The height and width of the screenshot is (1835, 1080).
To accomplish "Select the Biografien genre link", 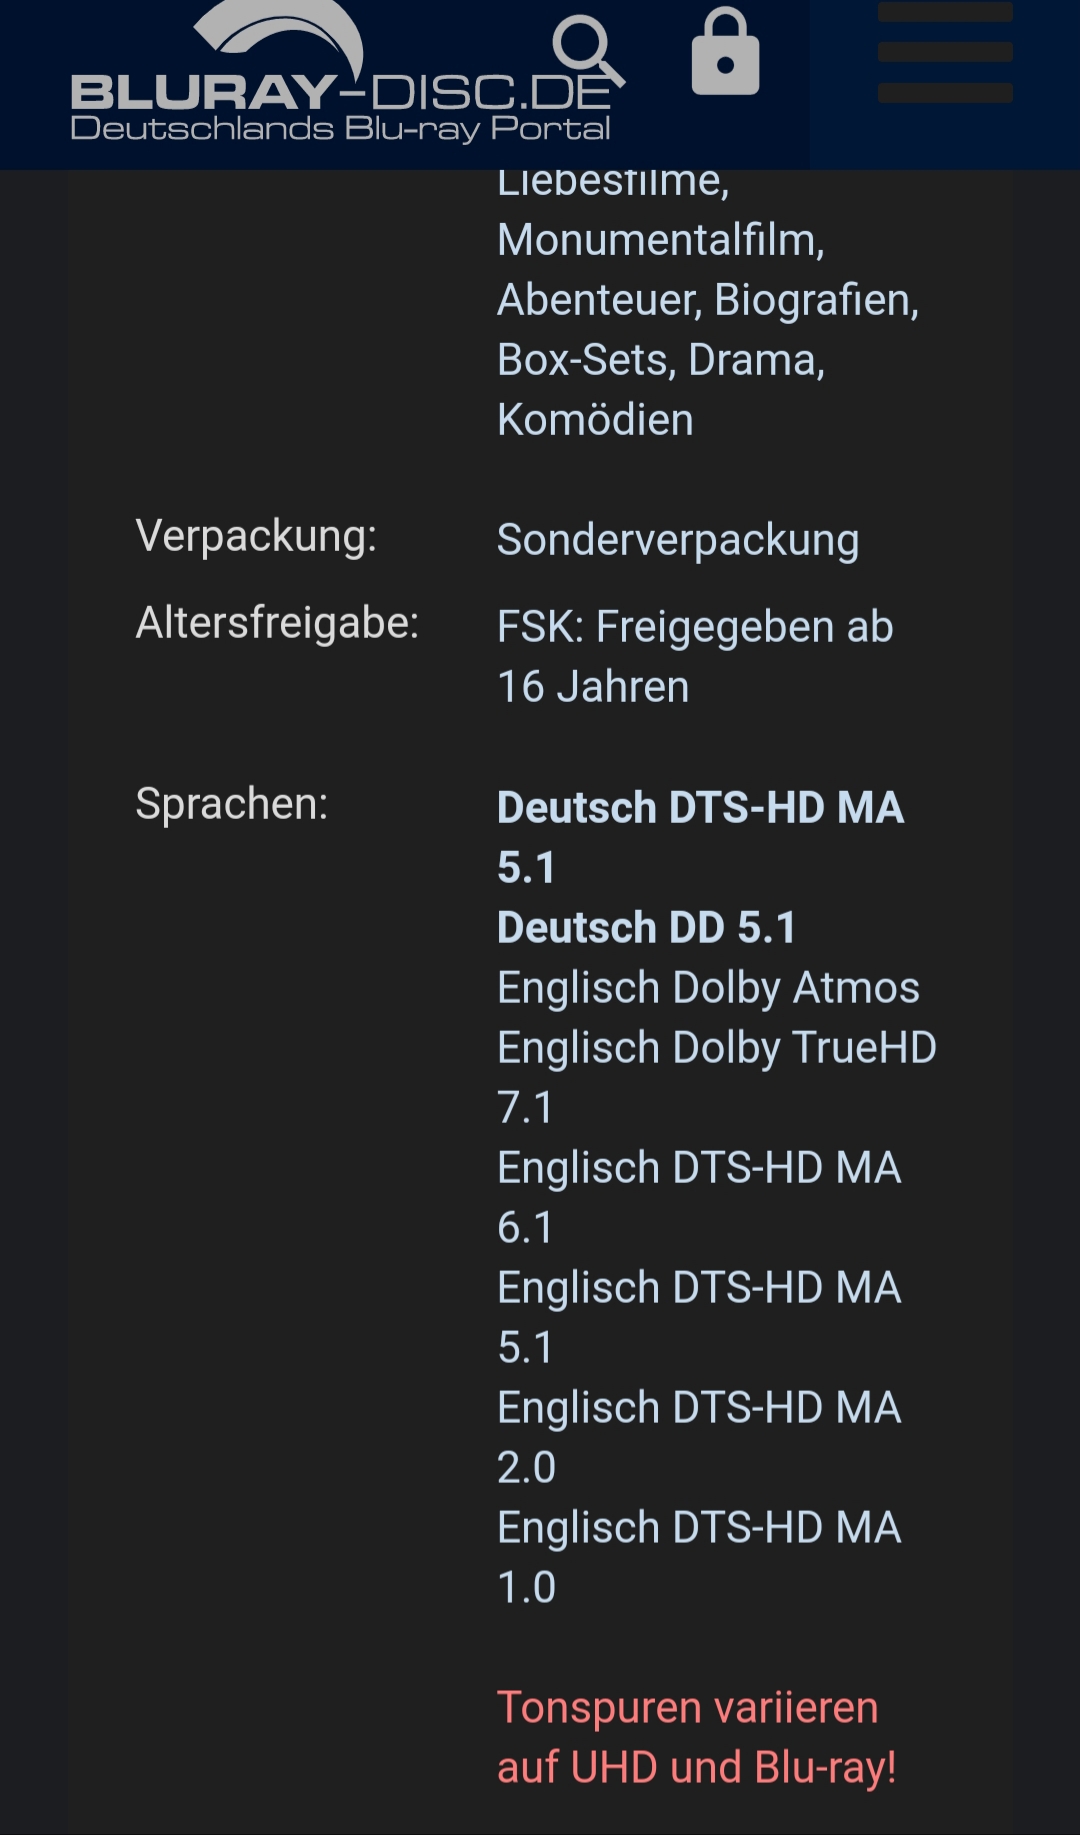I will (815, 301).
